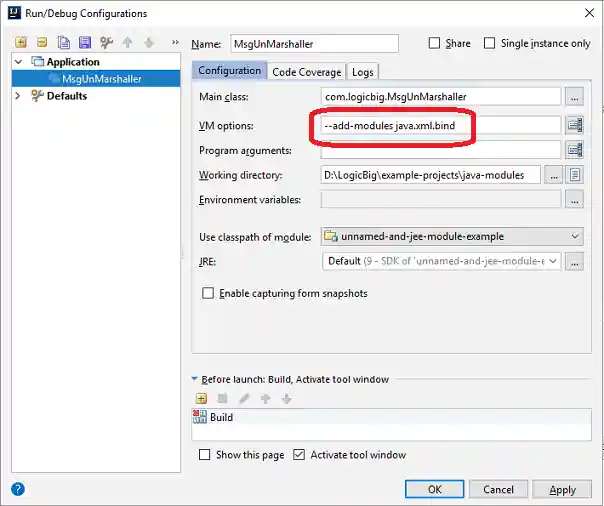The width and height of the screenshot is (604, 506).
Task: Browse for Working directory
Action: click(554, 175)
